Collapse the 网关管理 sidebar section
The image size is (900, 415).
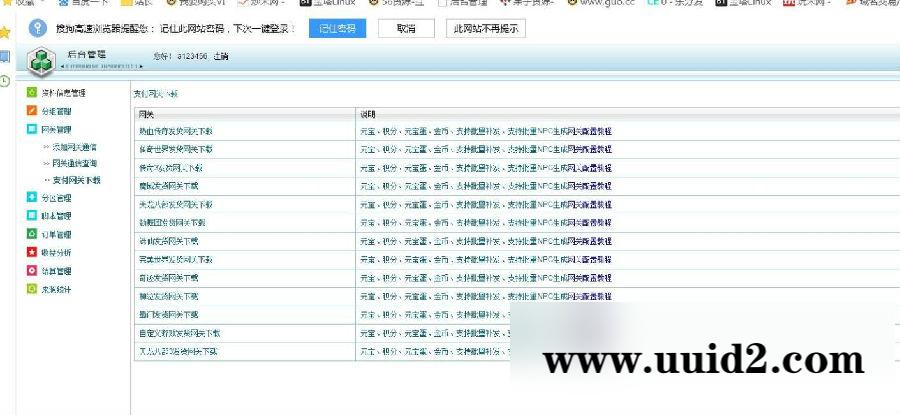click(x=56, y=130)
